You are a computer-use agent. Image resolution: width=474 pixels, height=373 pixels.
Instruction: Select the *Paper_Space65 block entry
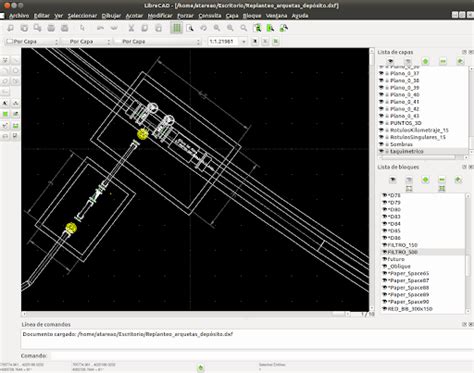point(408,273)
